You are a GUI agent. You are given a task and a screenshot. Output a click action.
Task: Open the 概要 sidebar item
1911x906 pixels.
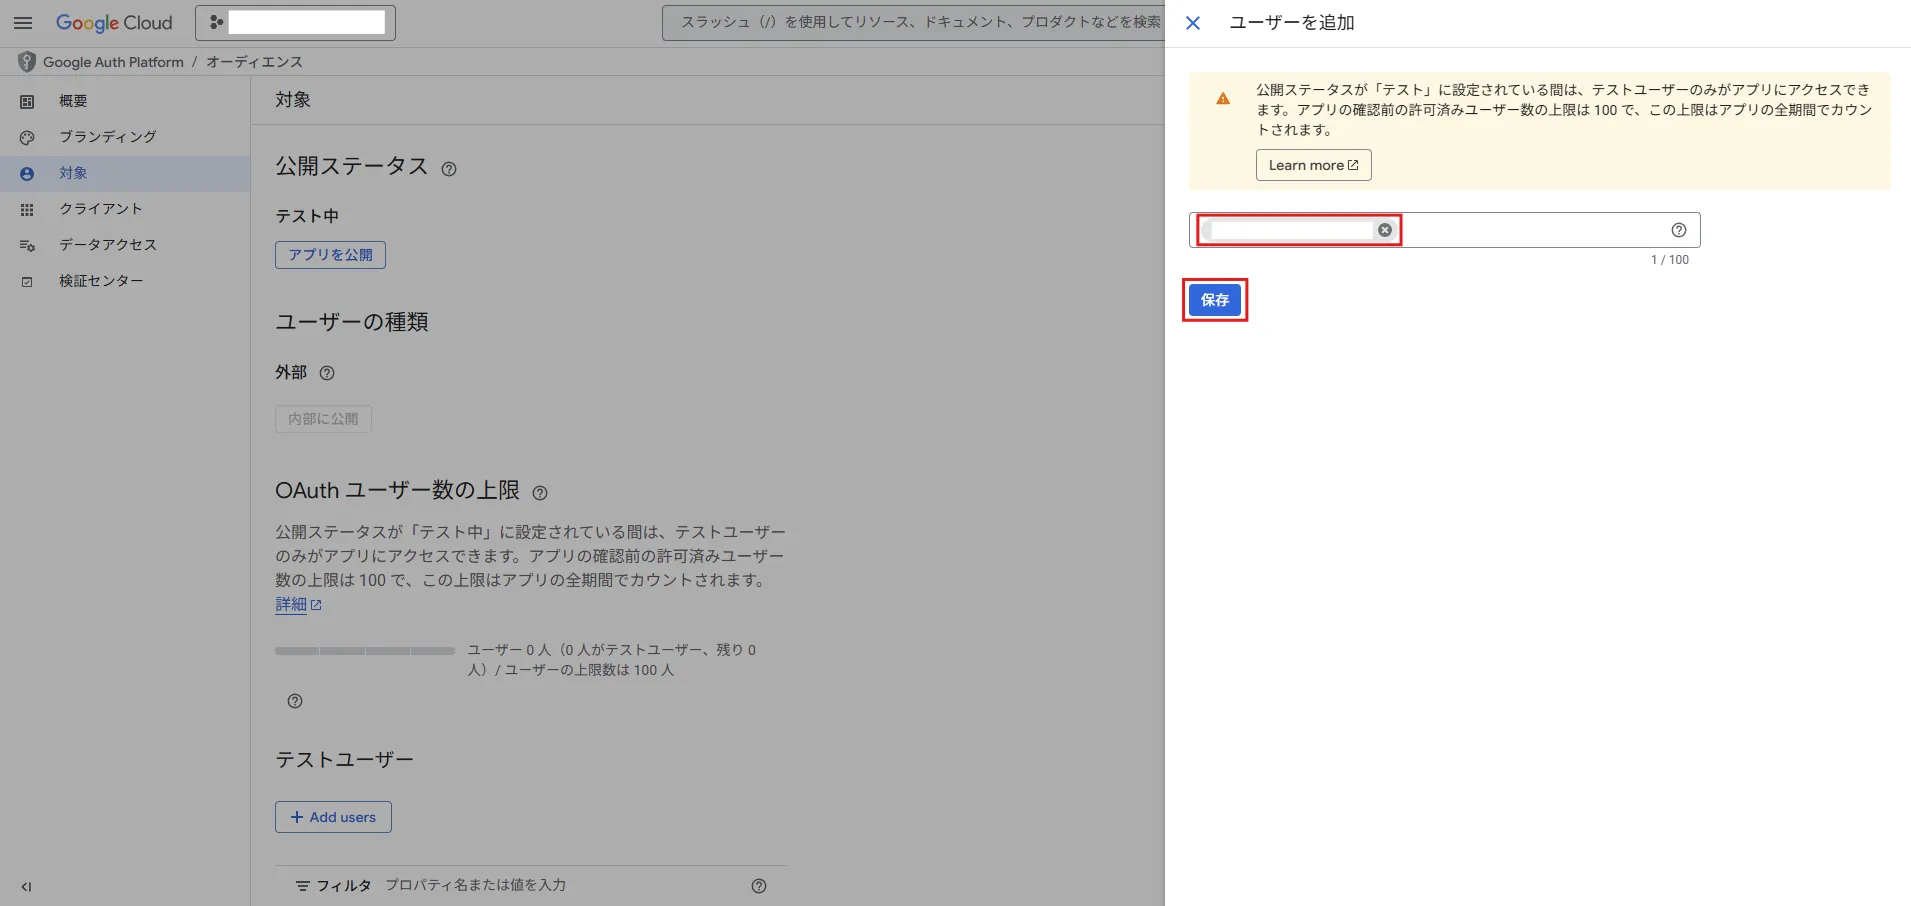(125, 101)
